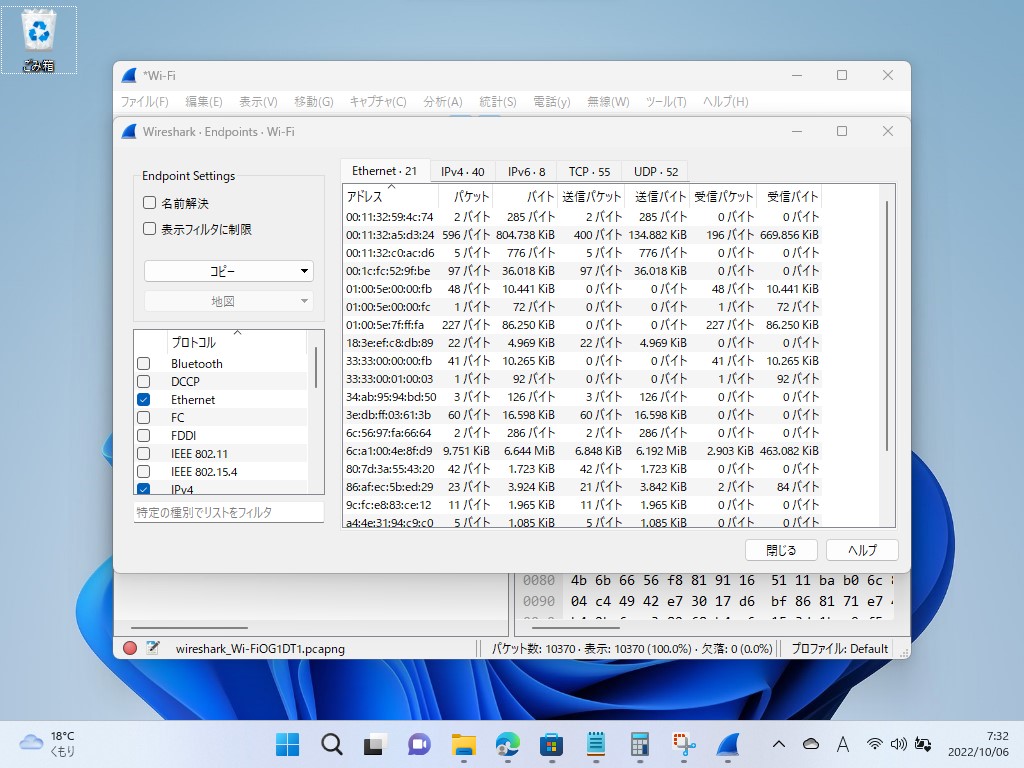Show hidden system tray icons chevron
1024x768 pixels.
pos(779,744)
